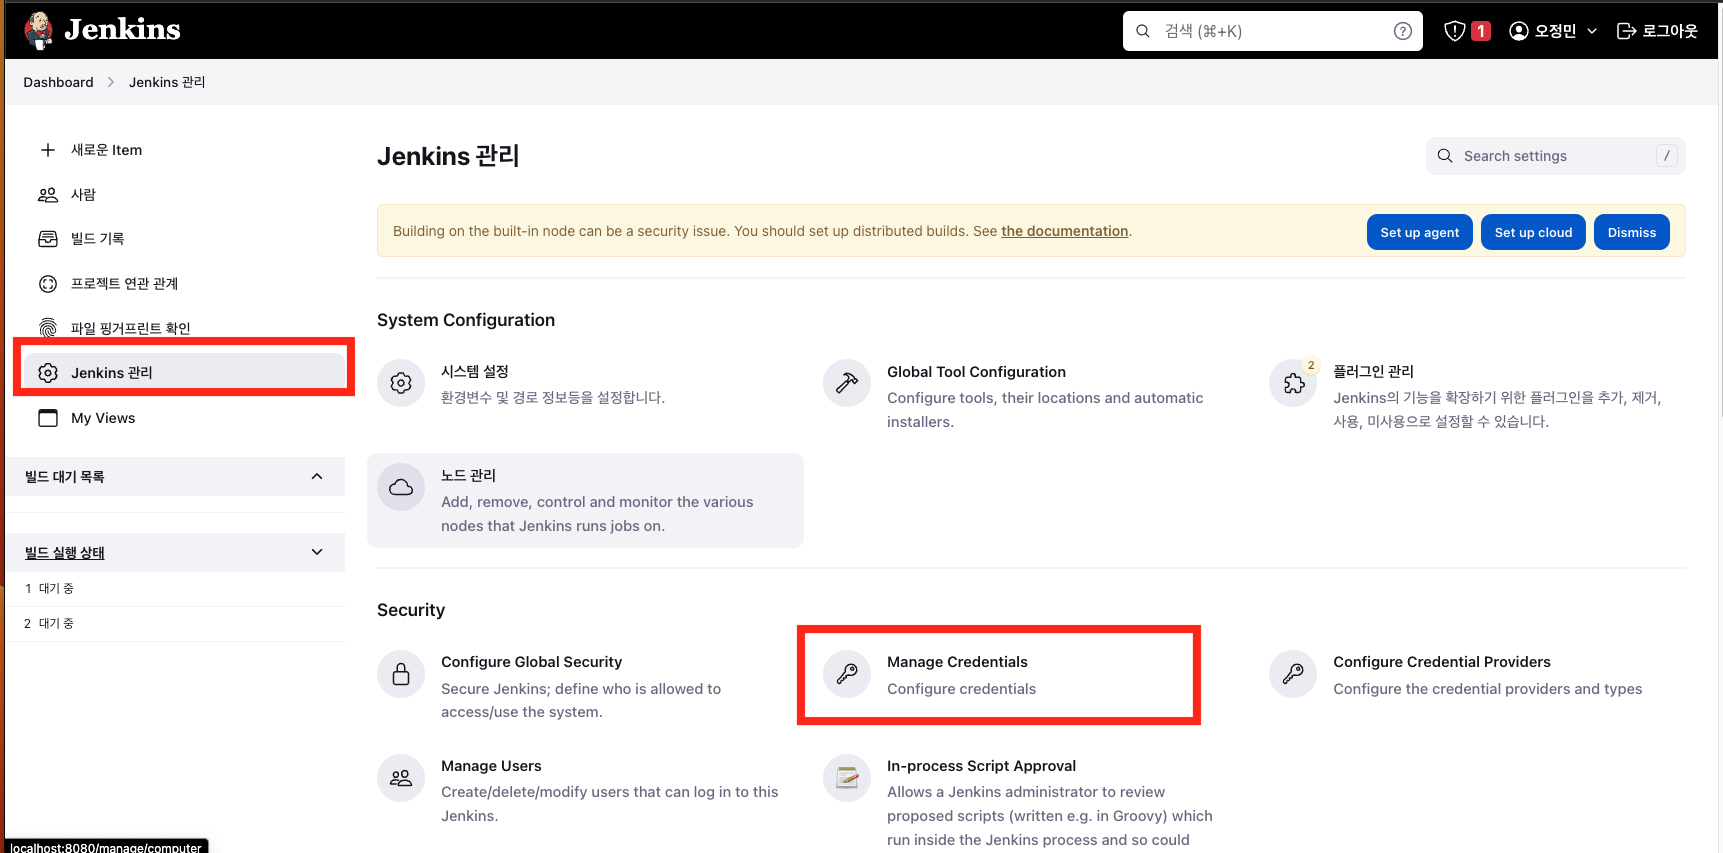Click the slash shortcut hint in Search settings
The width and height of the screenshot is (1723, 853).
1666,156
